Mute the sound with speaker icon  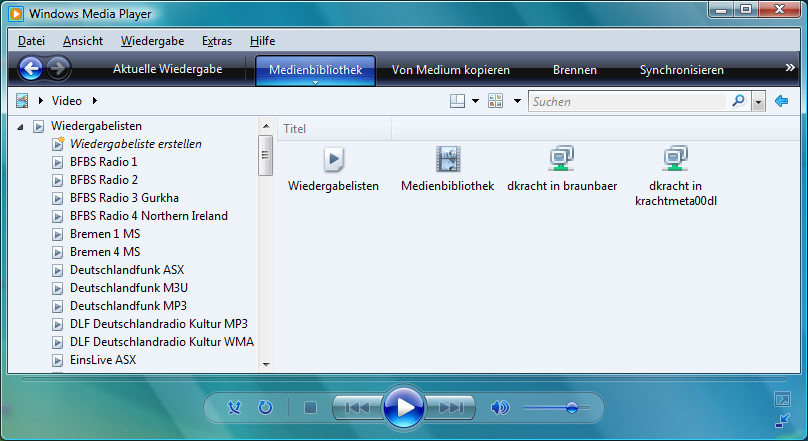pos(500,408)
